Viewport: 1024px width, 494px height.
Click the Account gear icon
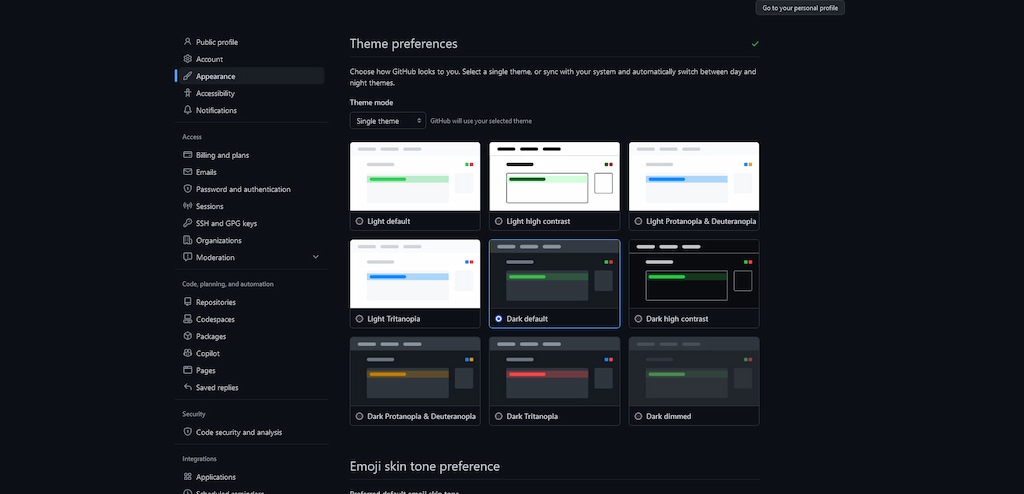187,59
